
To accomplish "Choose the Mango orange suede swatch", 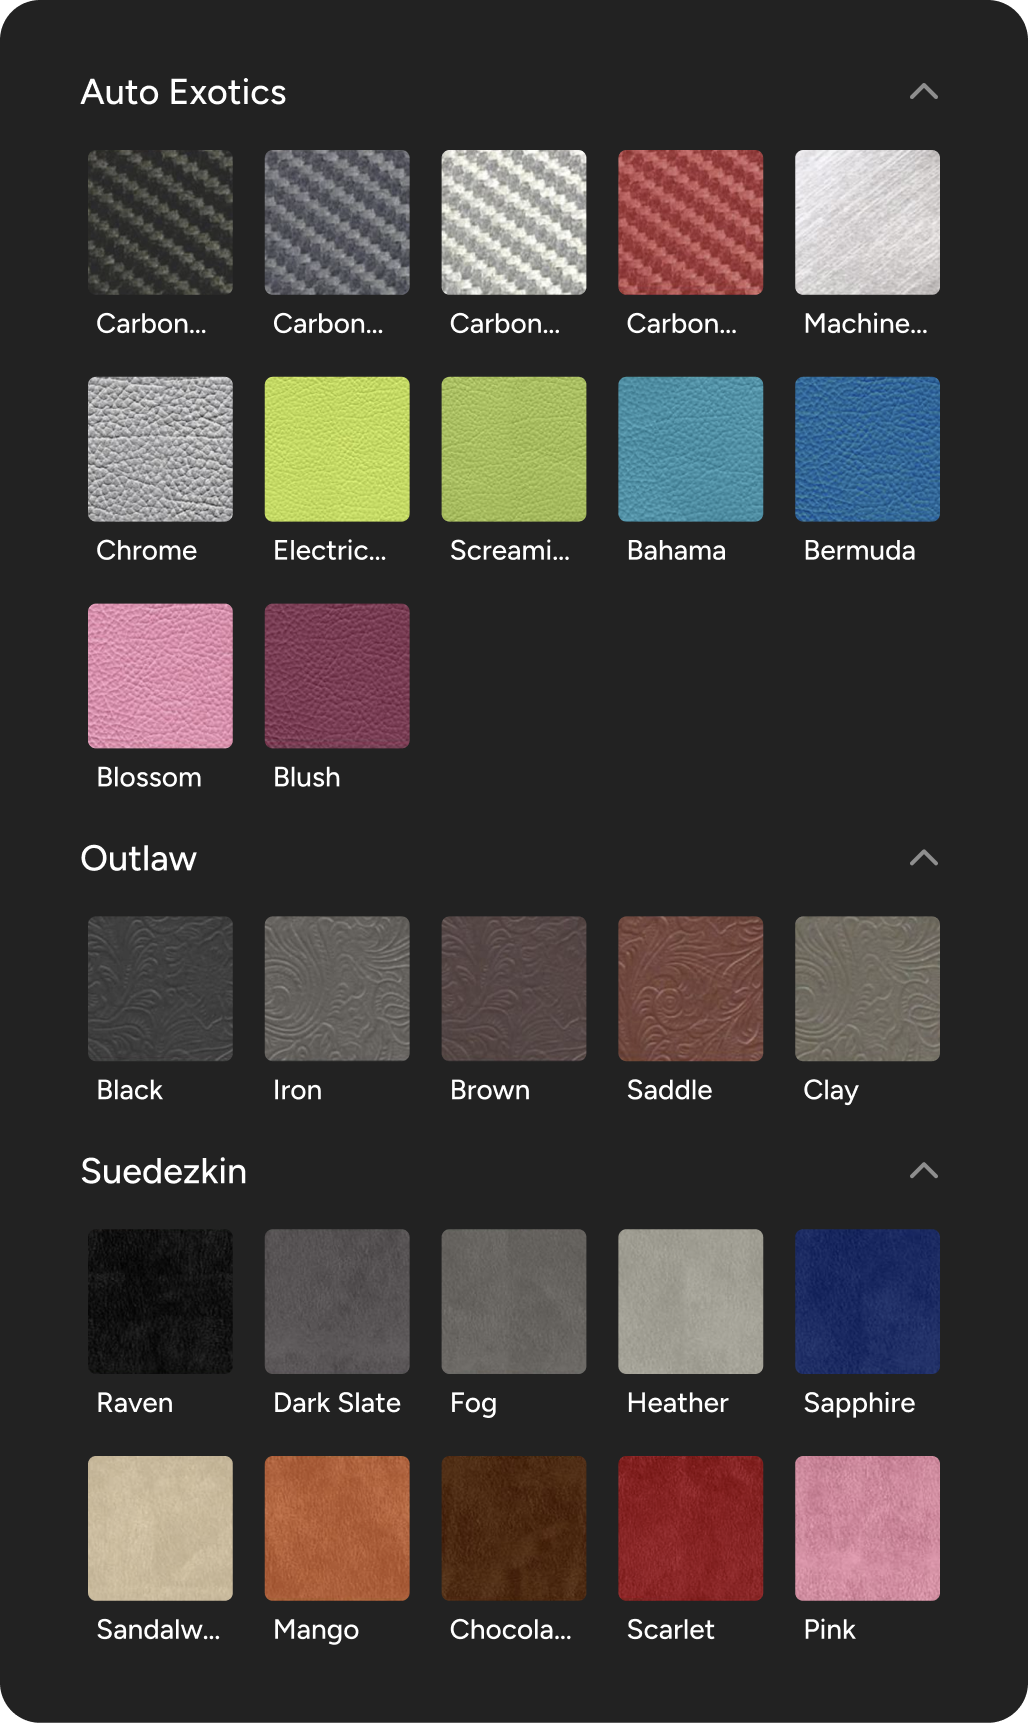I will 337,1528.
